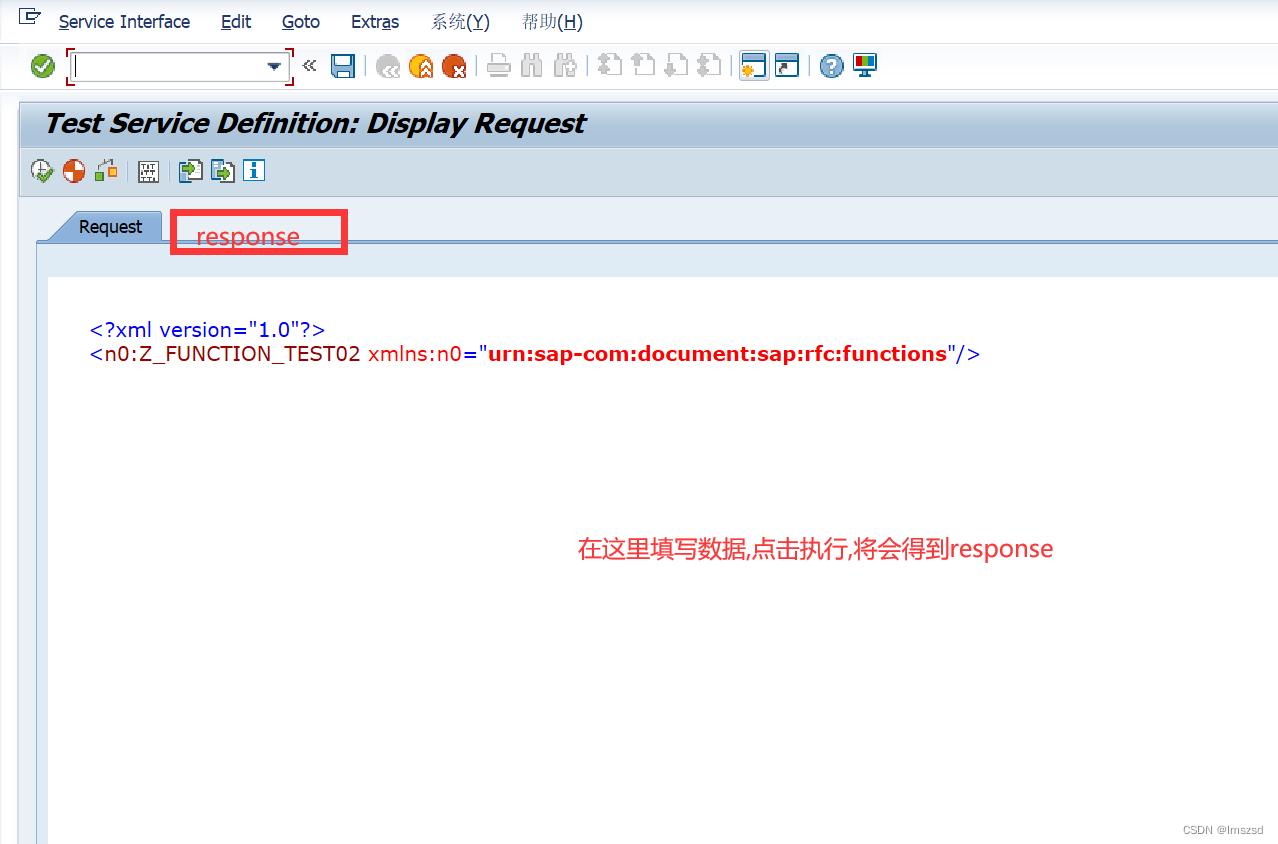Click the First Page icon
Image resolution: width=1278 pixels, height=844 pixels.
click(609, 66)
